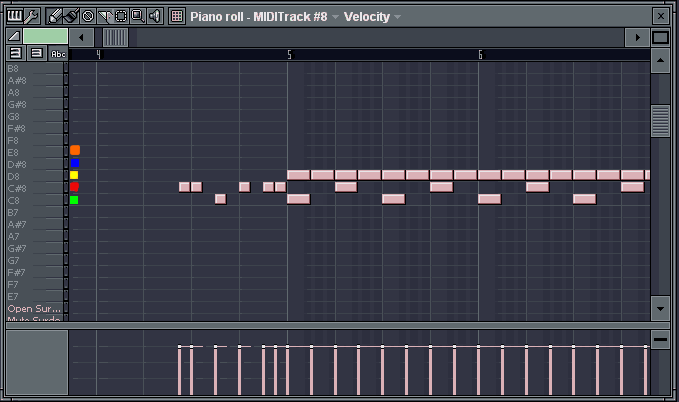This screenshot has height=402, width=679.
Task: Click the A8 key label
Action: coord(13,93)
